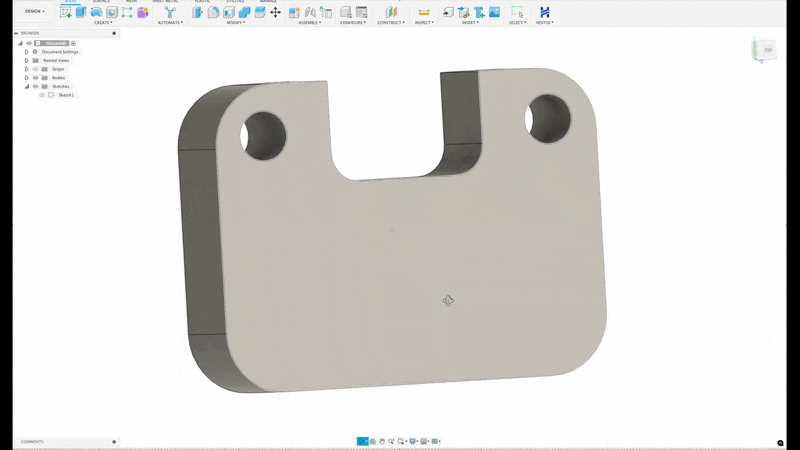The image size is (800, 450).
Task: Click the Browser panel options dot
Action: tap(114, 33)
